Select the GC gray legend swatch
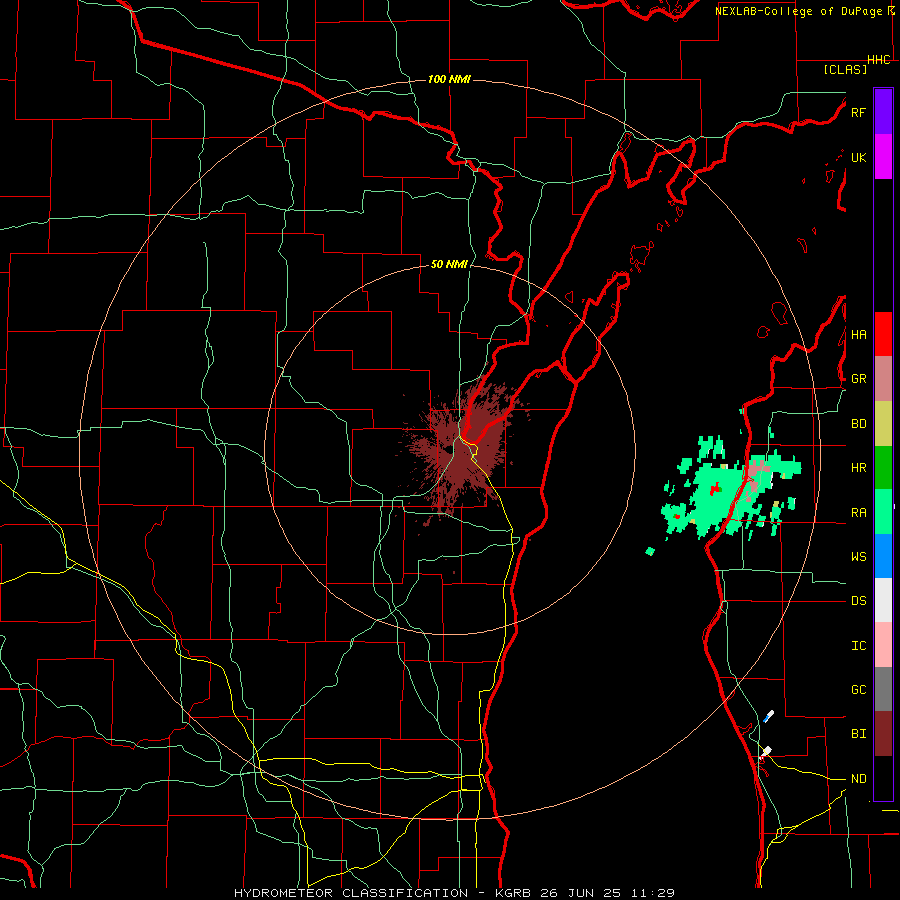Viewport: 900px width, 900px height. (883, 689)
